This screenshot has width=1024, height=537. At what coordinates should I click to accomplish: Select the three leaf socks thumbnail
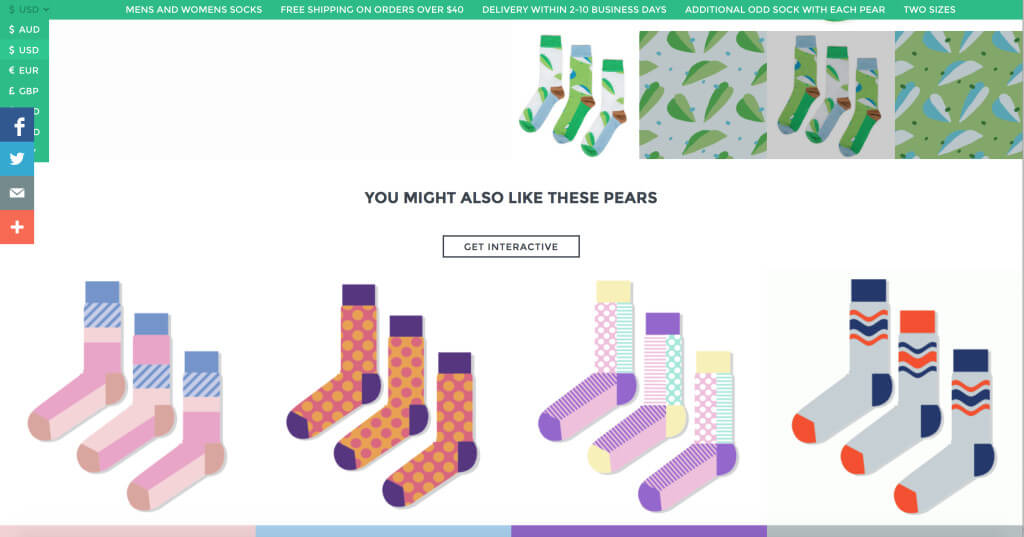pyautogui.click(x=575, y=95)
